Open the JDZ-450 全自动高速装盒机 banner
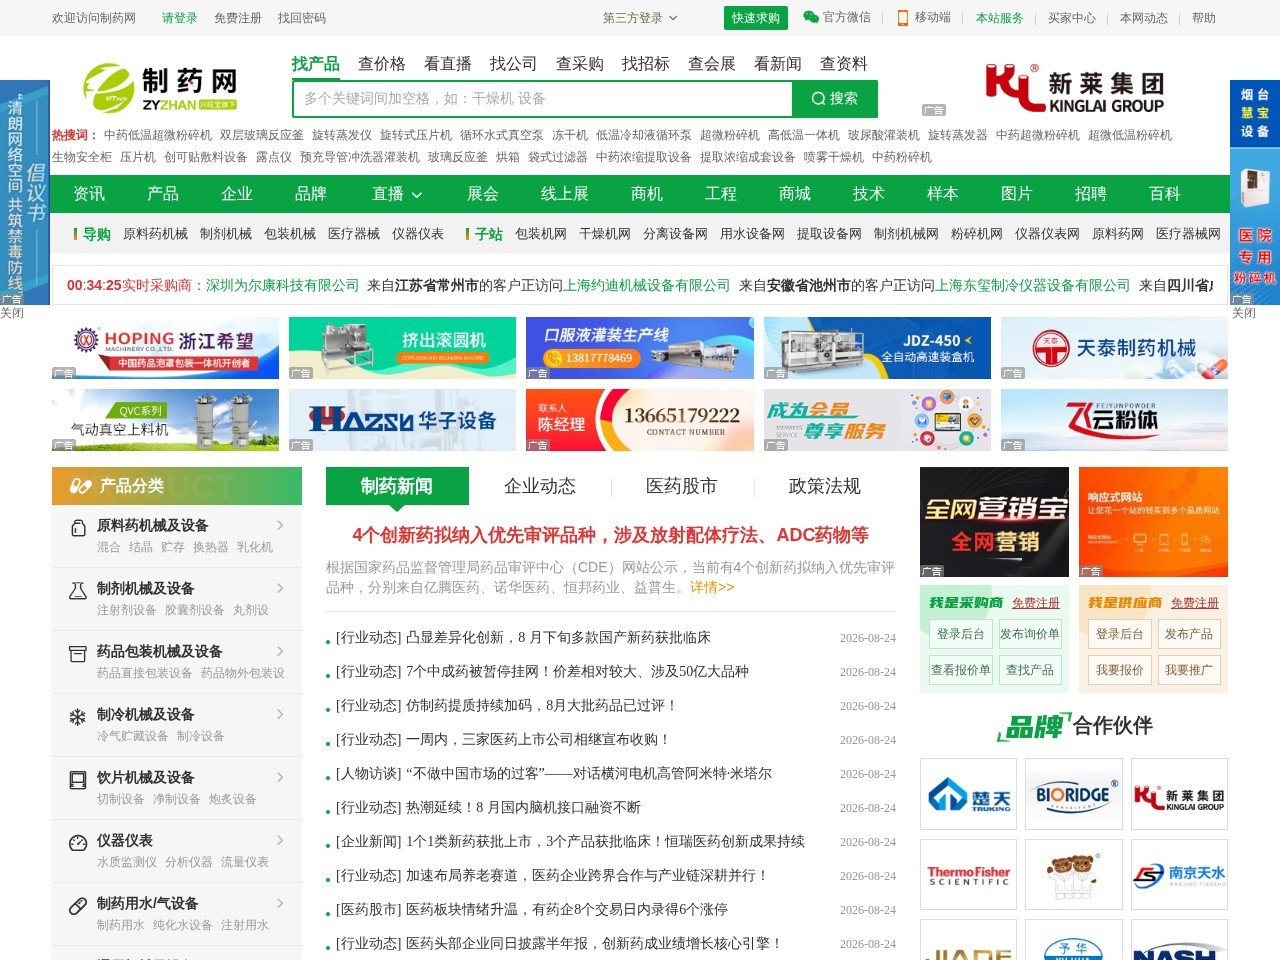 (877, 348)
